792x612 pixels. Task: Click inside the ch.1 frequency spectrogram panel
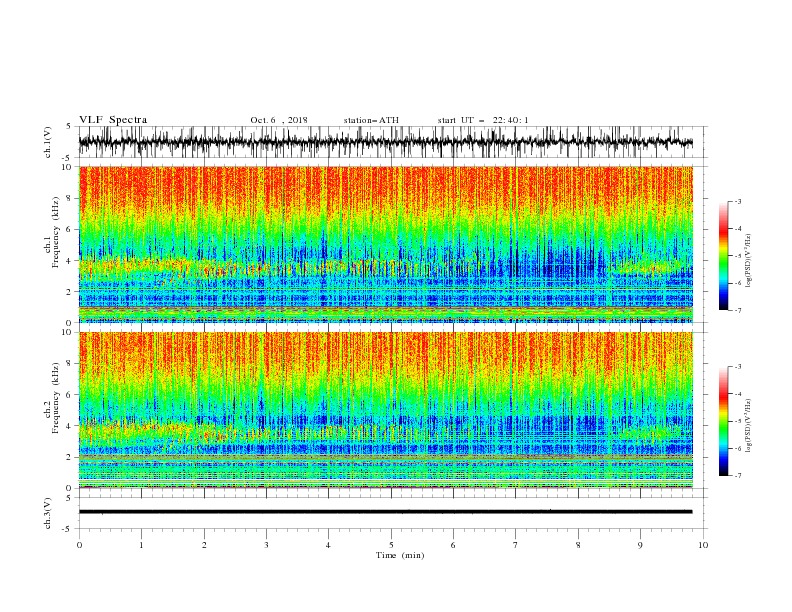tap(386, 244)
